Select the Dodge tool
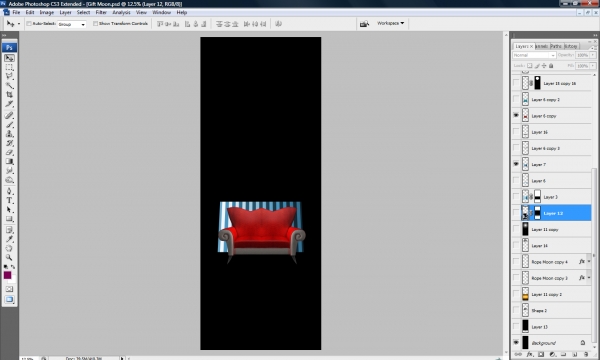This screenshot has width=600, height=360. coord(10,180)
